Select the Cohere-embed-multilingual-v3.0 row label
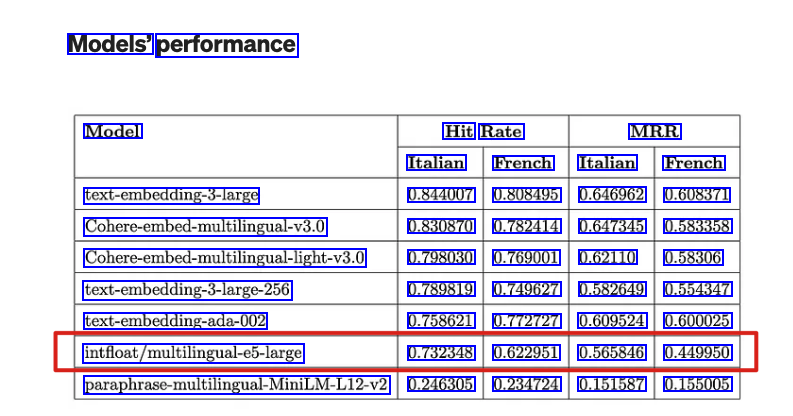This screenshot has height=416, width=793. point(205,227)
